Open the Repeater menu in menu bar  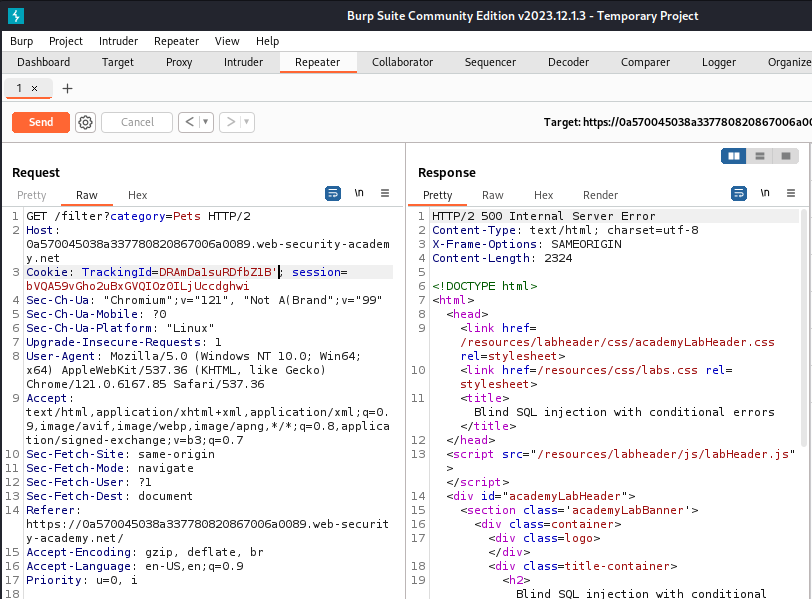(x=177, y=41)
